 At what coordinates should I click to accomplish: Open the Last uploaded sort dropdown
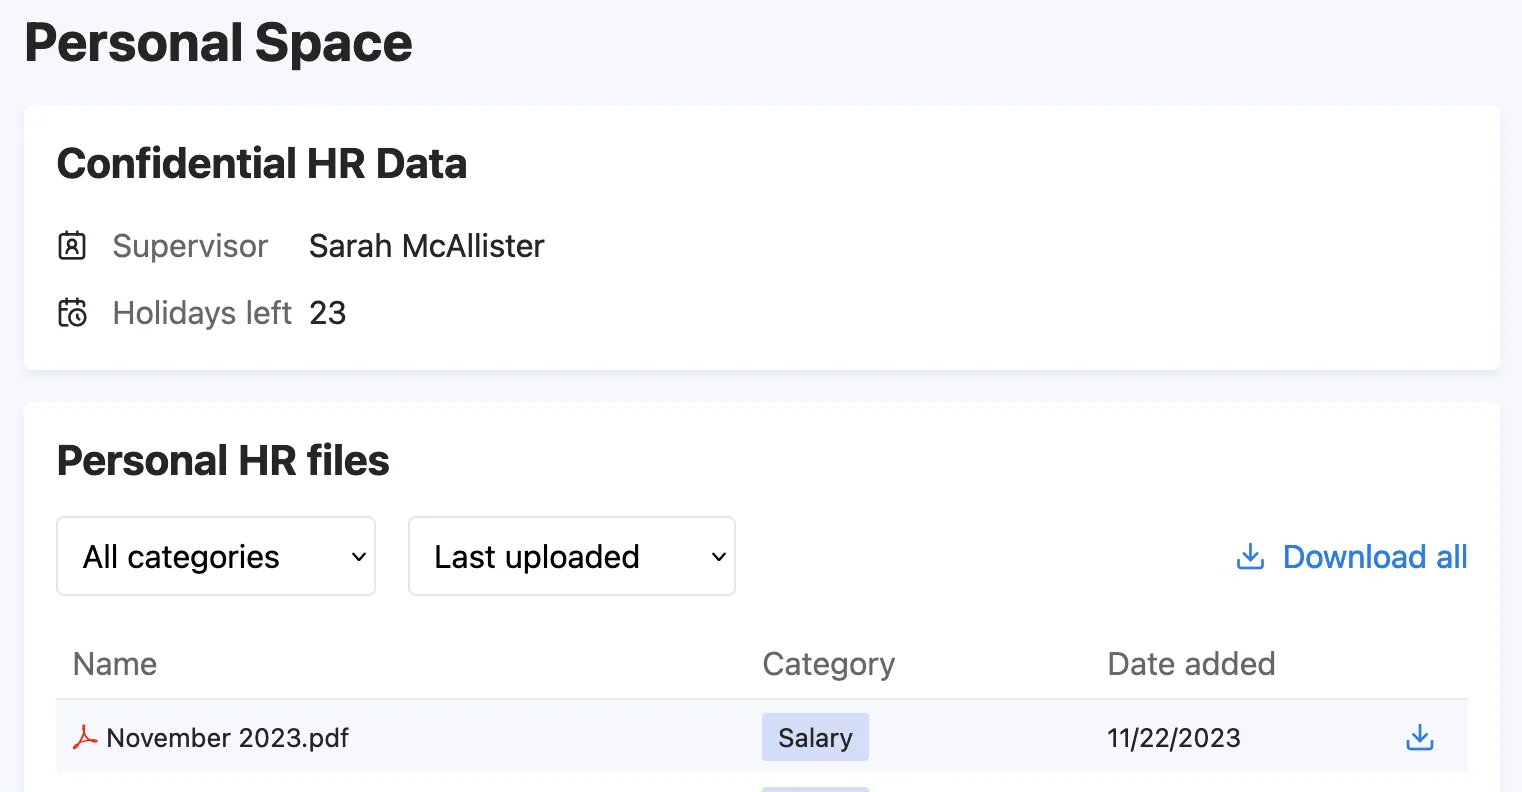tap(572, 556)
